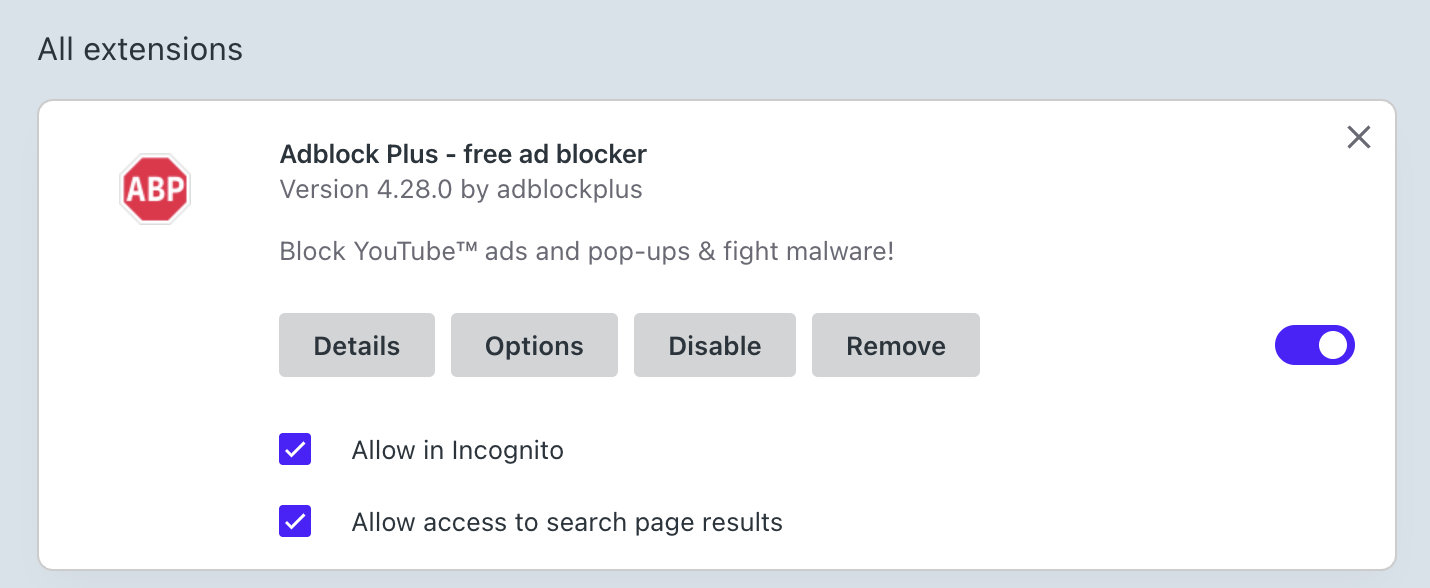Open the Adblock Plus stop-sign logo
Image resolution: width=1430 pixels, height=588 pixels.
pyautogui.click(x=155, y=188)
